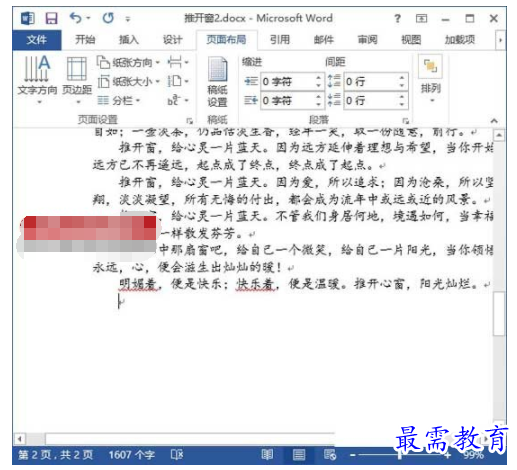517x470 pixels.
Task: Open the 文字方向 text direction menu
Action: point(37,80)
